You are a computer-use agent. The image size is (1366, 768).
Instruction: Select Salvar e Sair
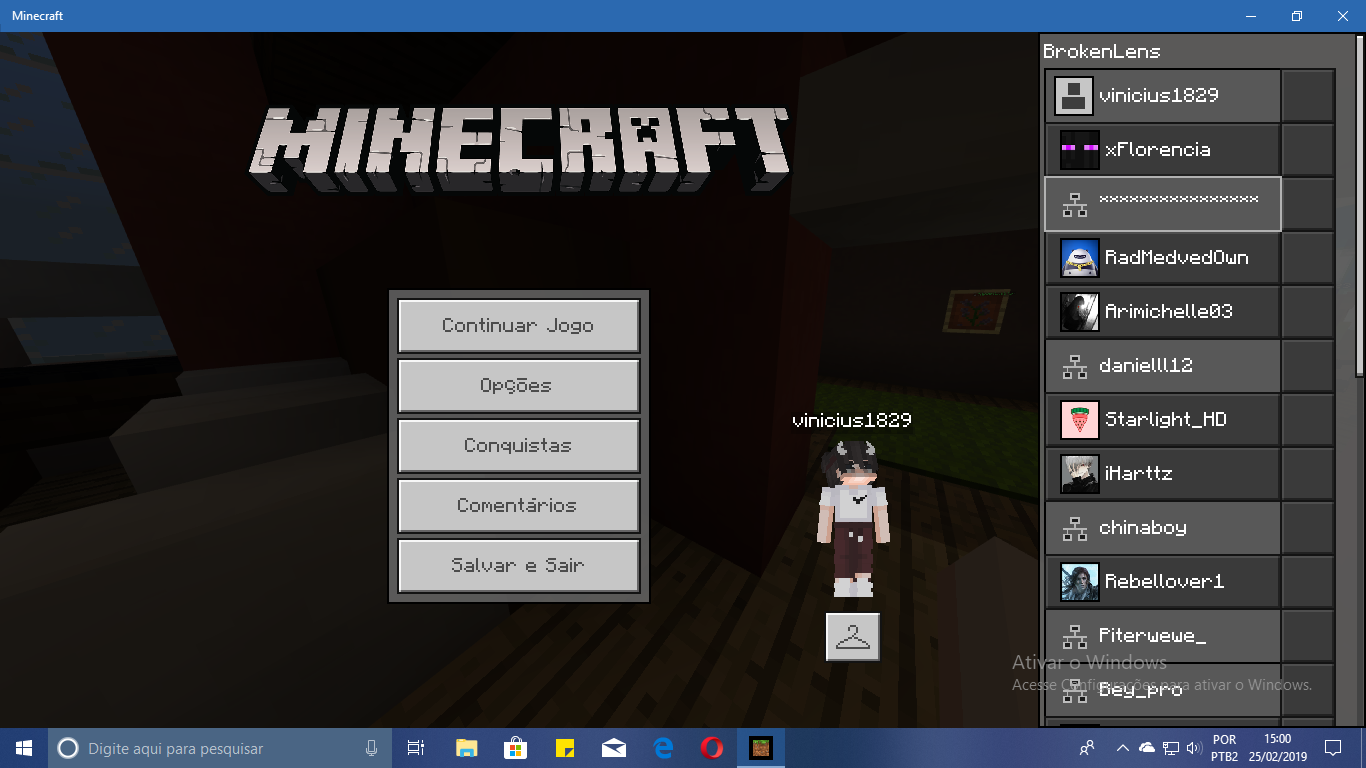518,566
